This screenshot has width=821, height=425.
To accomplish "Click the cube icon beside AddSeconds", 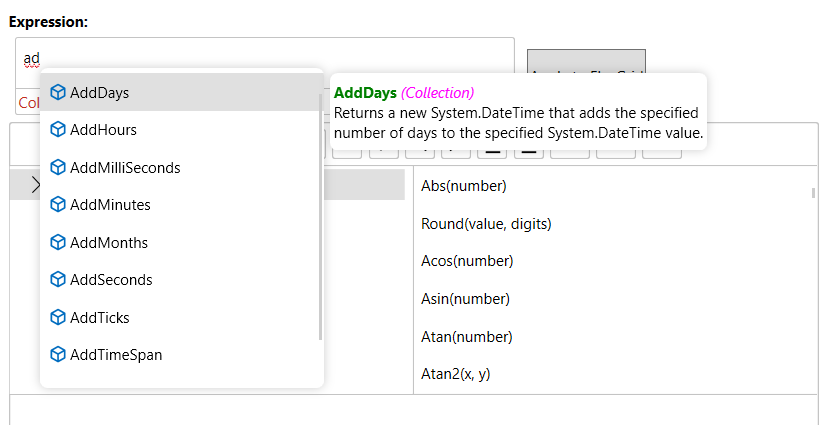I will 58,280.
